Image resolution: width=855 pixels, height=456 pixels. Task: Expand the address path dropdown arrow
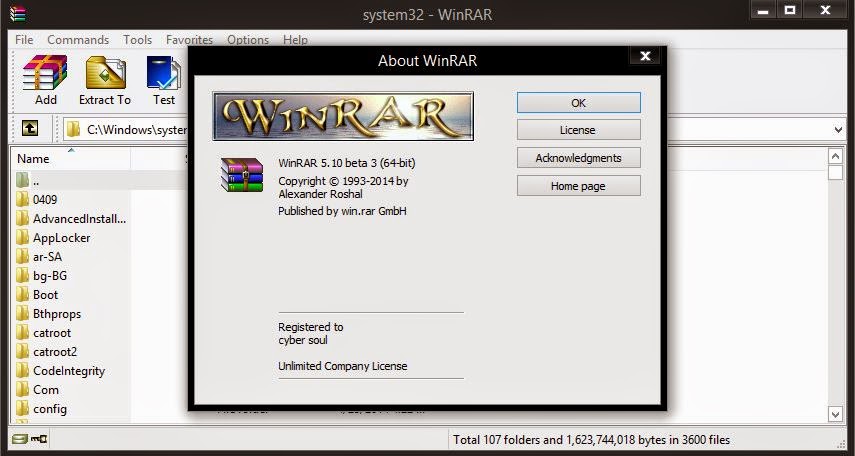tap(839, 130)
